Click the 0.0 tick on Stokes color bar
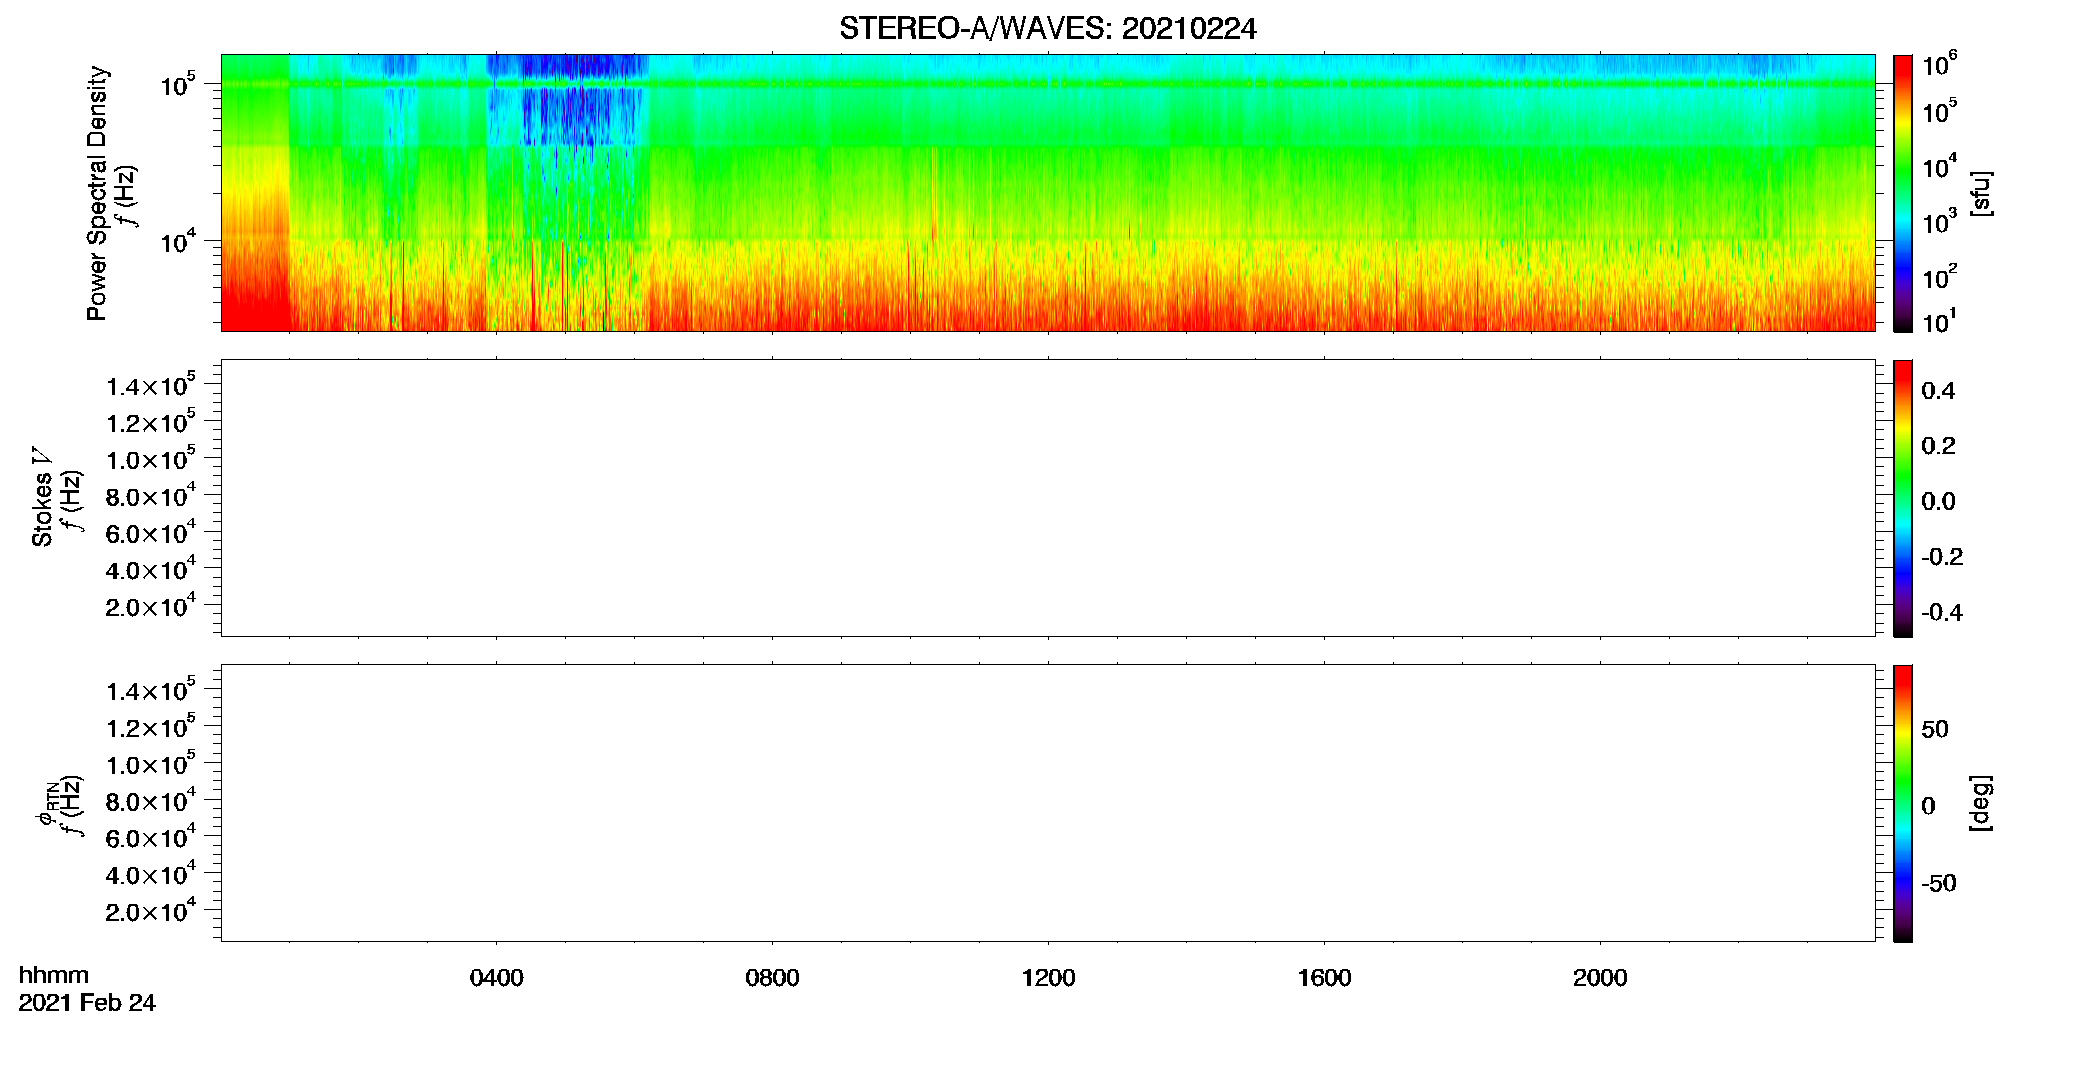This screenshot has width=2096, height=1080. click(1938, 502)
